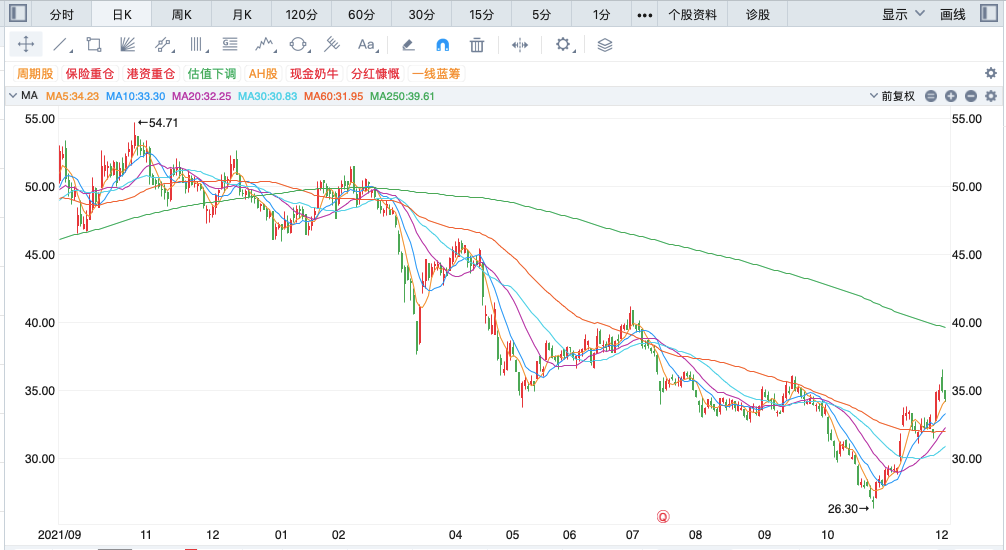Select the eraser tool
The height and width of the screenshot is (550, 1006).
click(x=407, y=45)
